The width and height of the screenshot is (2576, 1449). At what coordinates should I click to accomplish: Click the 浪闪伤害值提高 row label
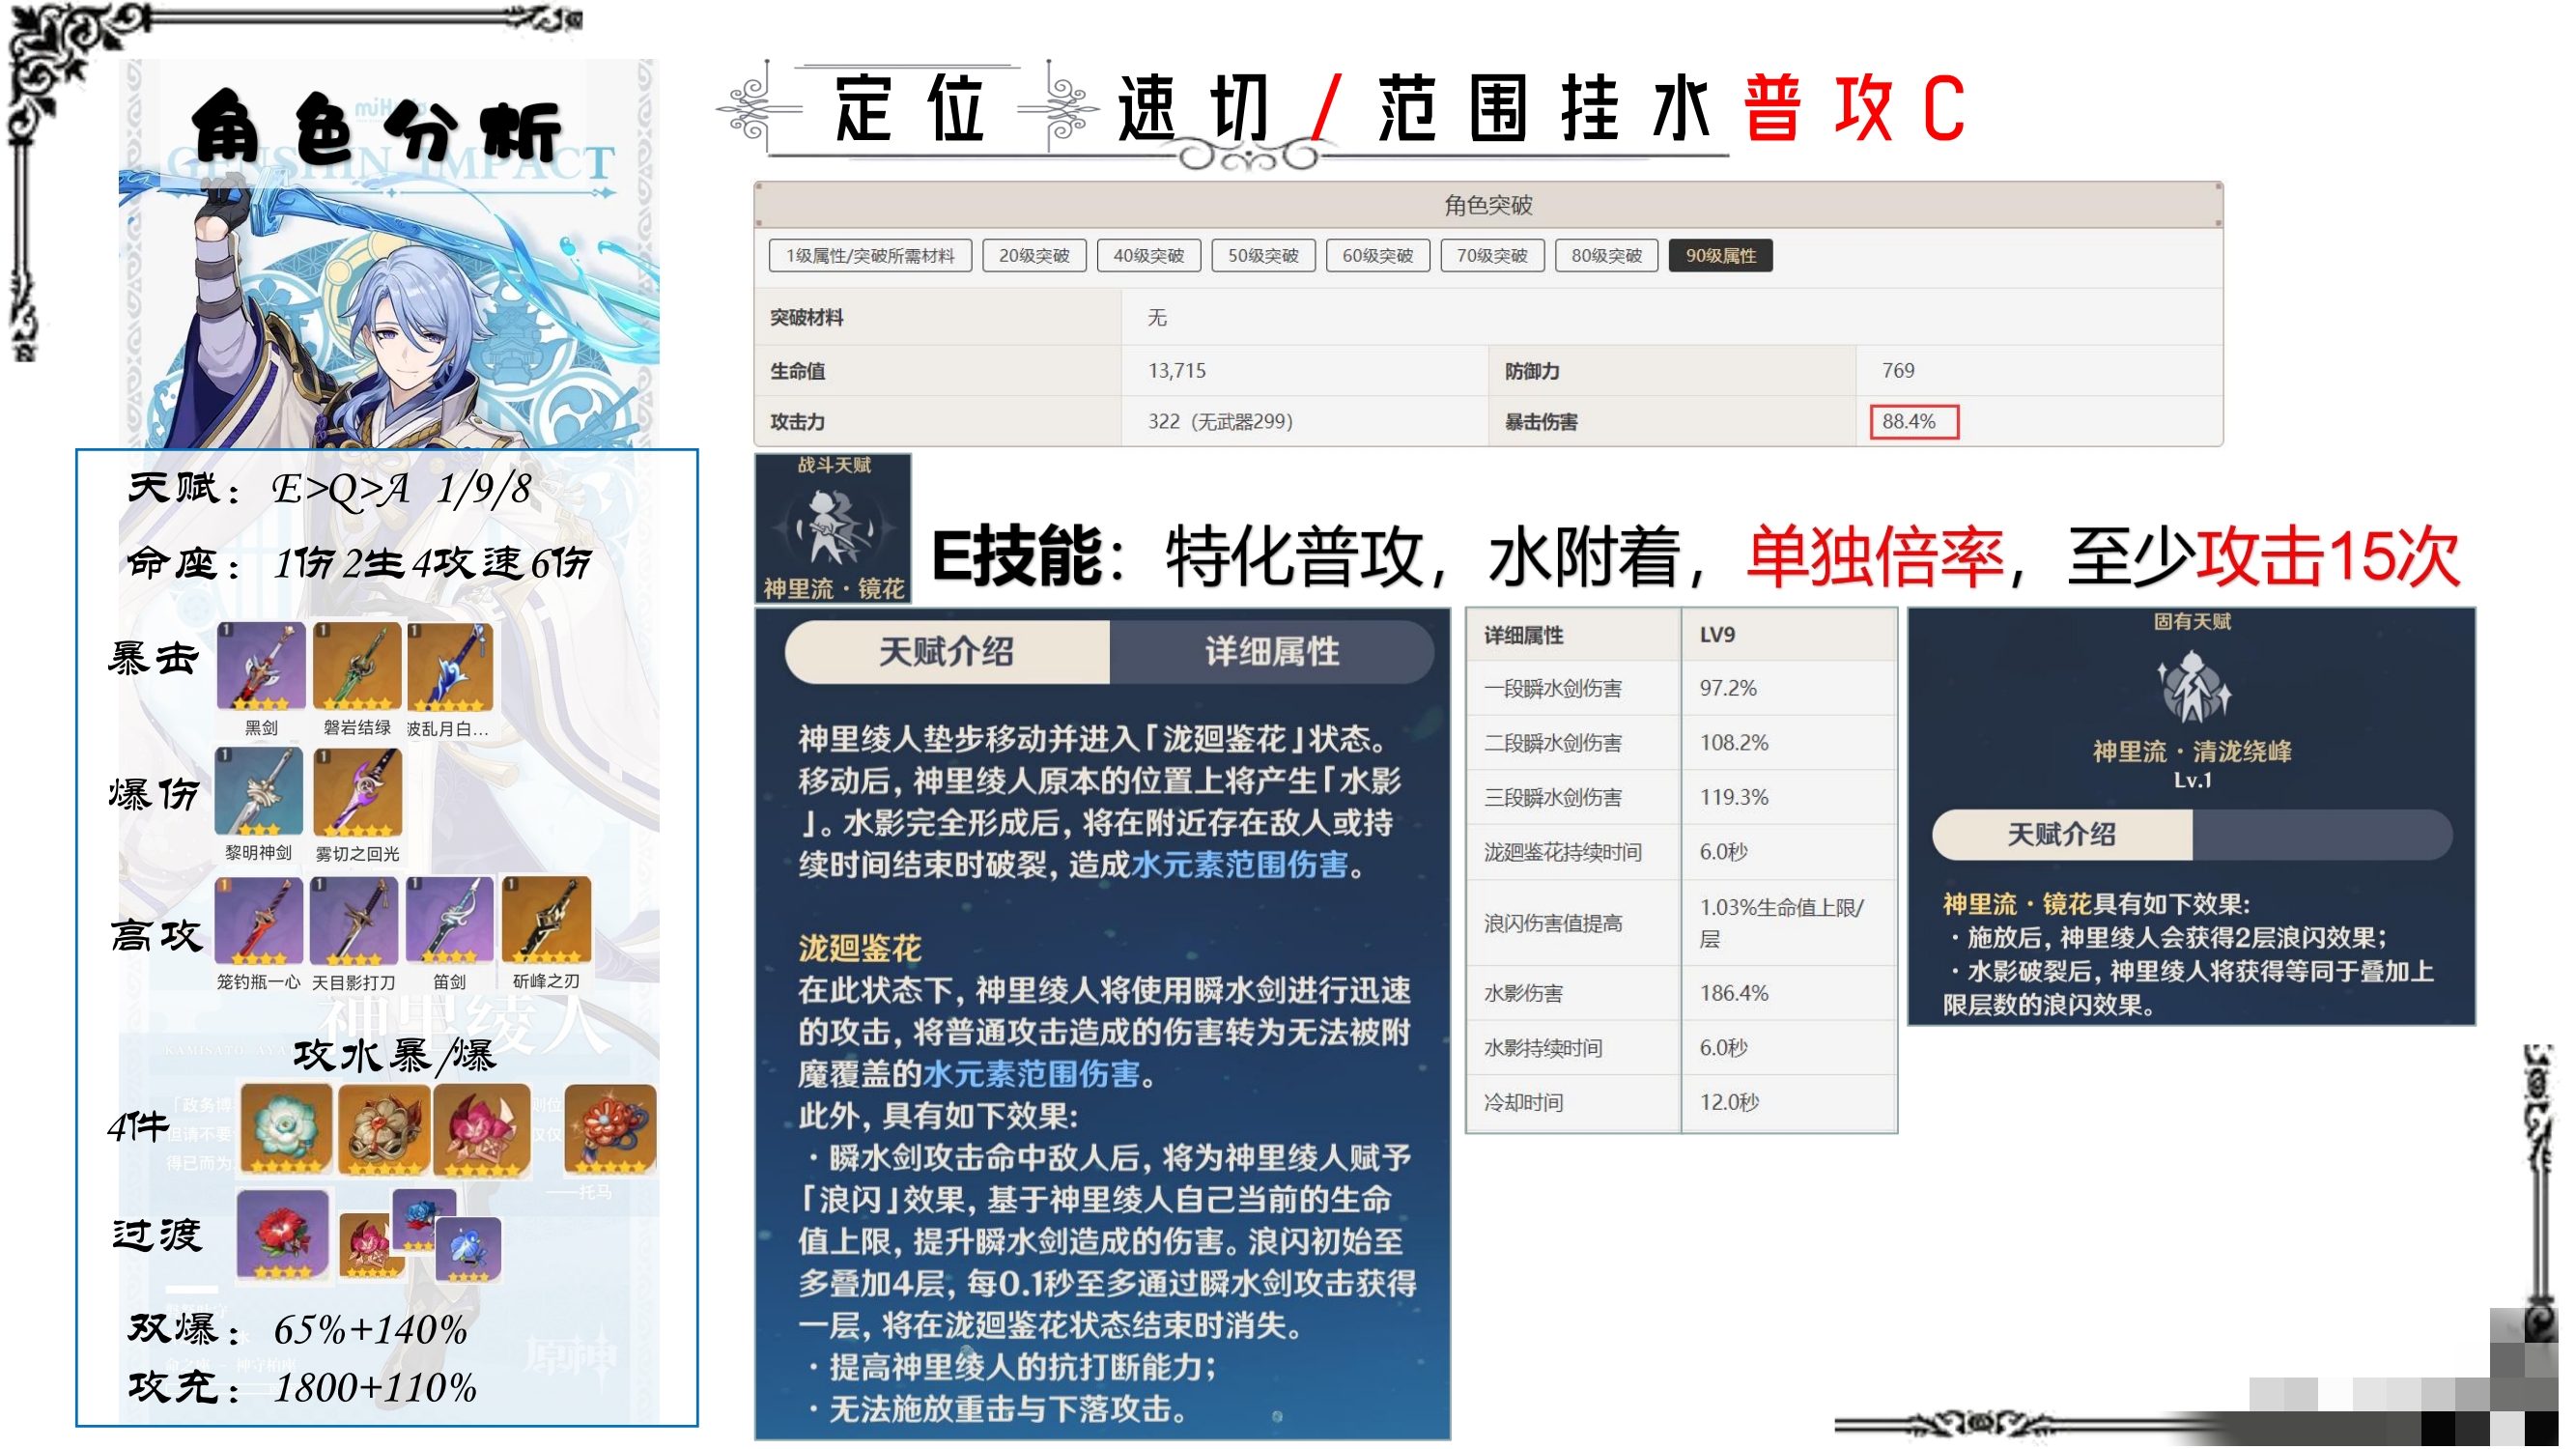[1553, 924]
